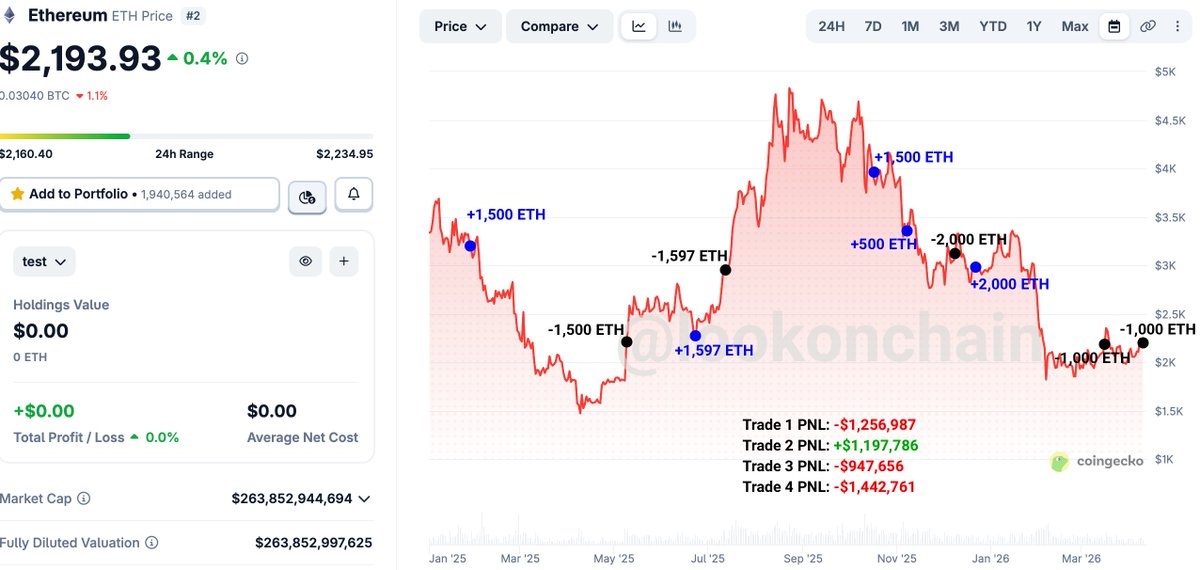Select the YTD time range tab
This screenshot has height=570, width=1200.
[993, 26]
